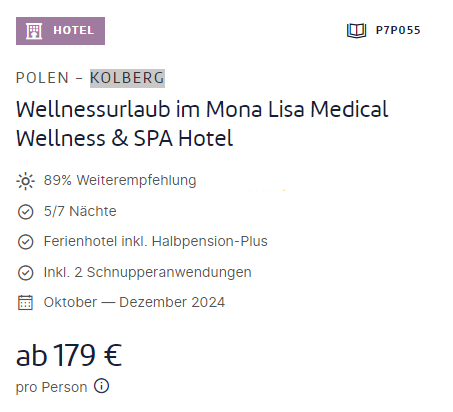The image size is (453, 412).
Task: Click Inkl. 2 Schnupperanwendungen text
Action: pyautogui.click(x=148, y=272)
